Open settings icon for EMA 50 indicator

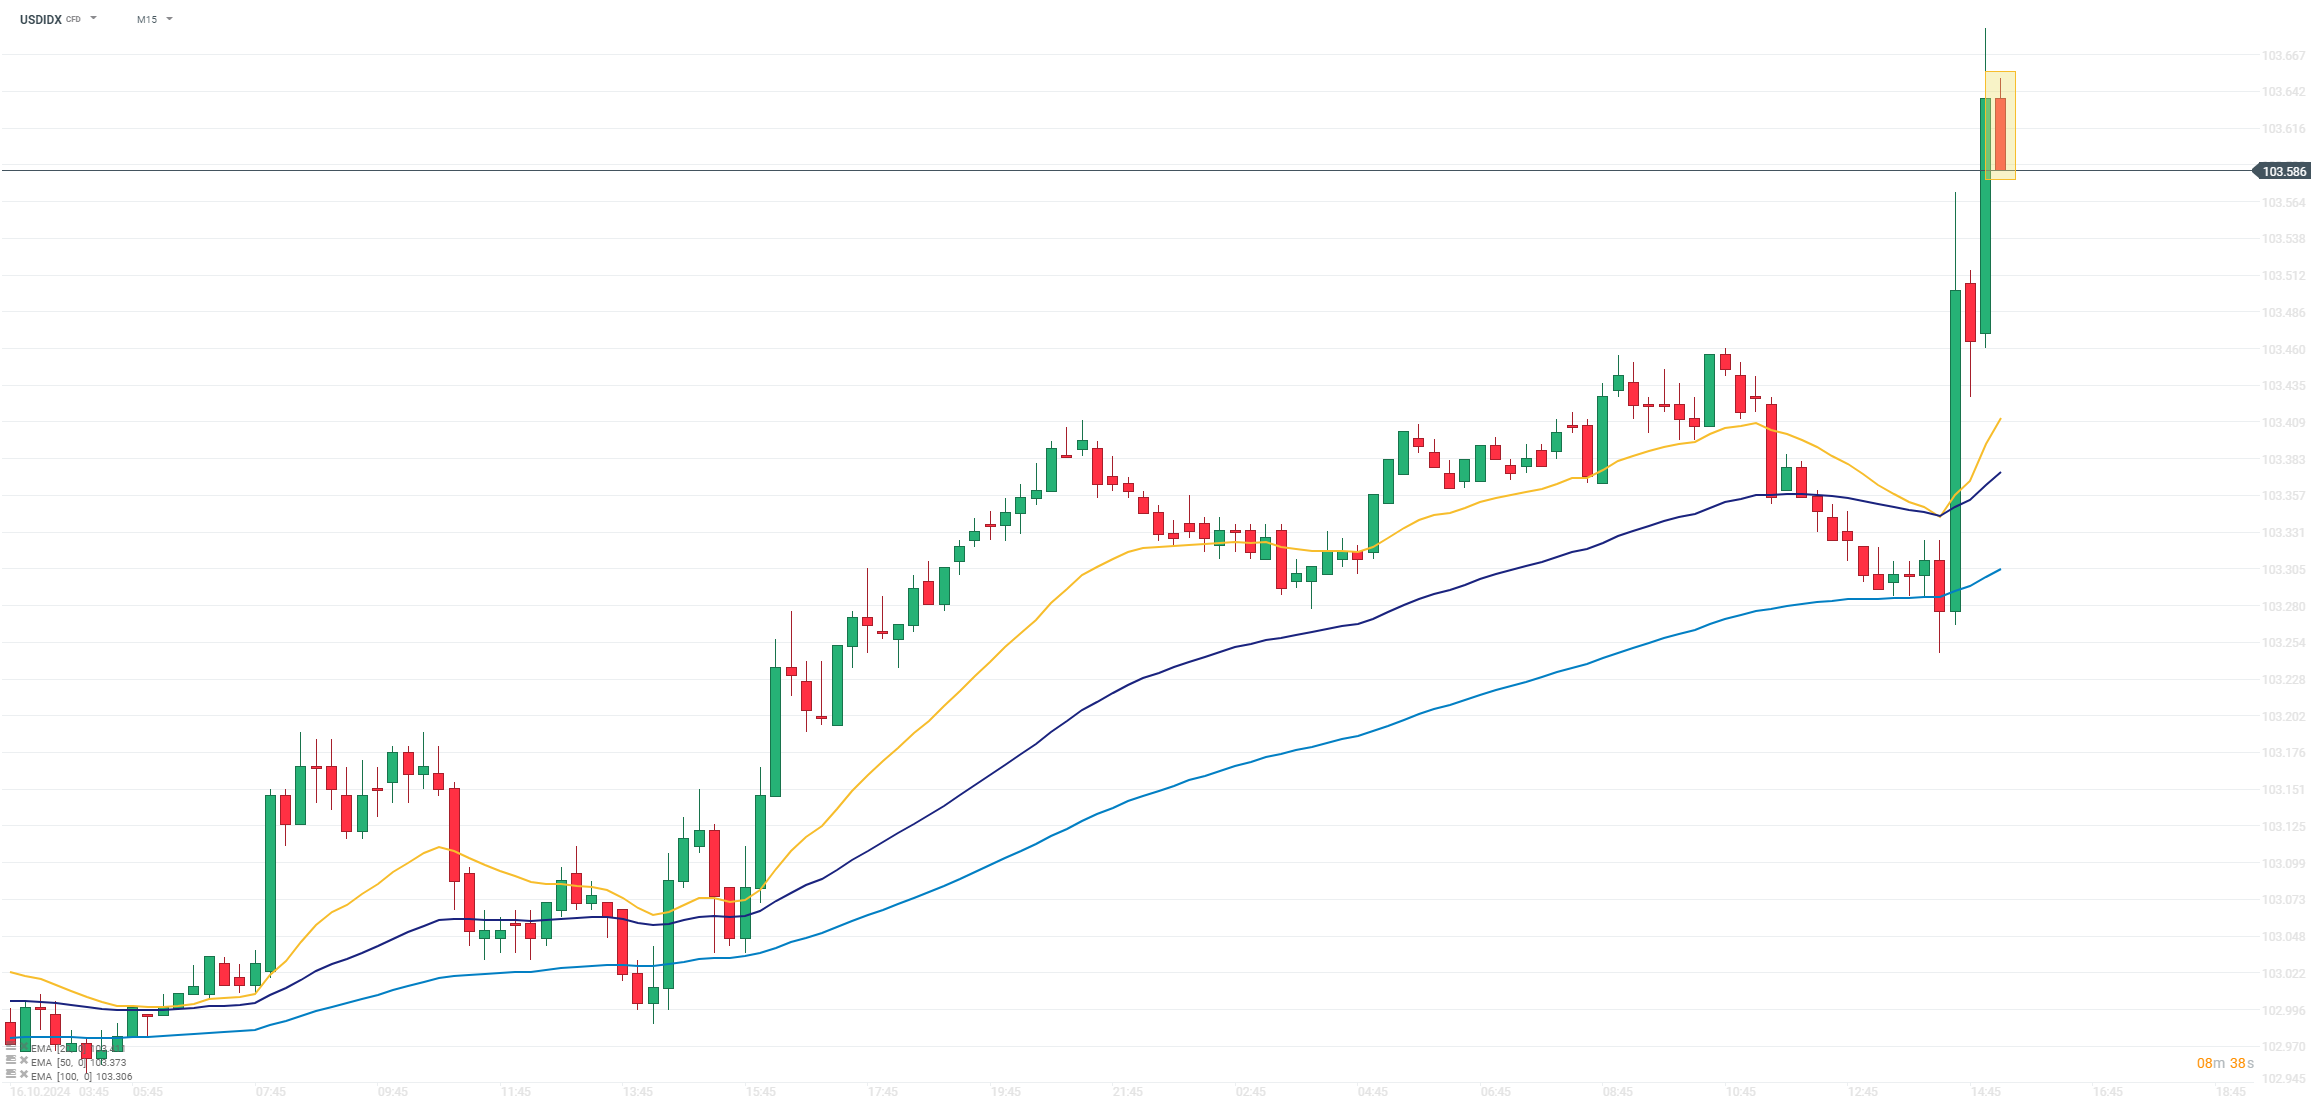pos(11,1061)
